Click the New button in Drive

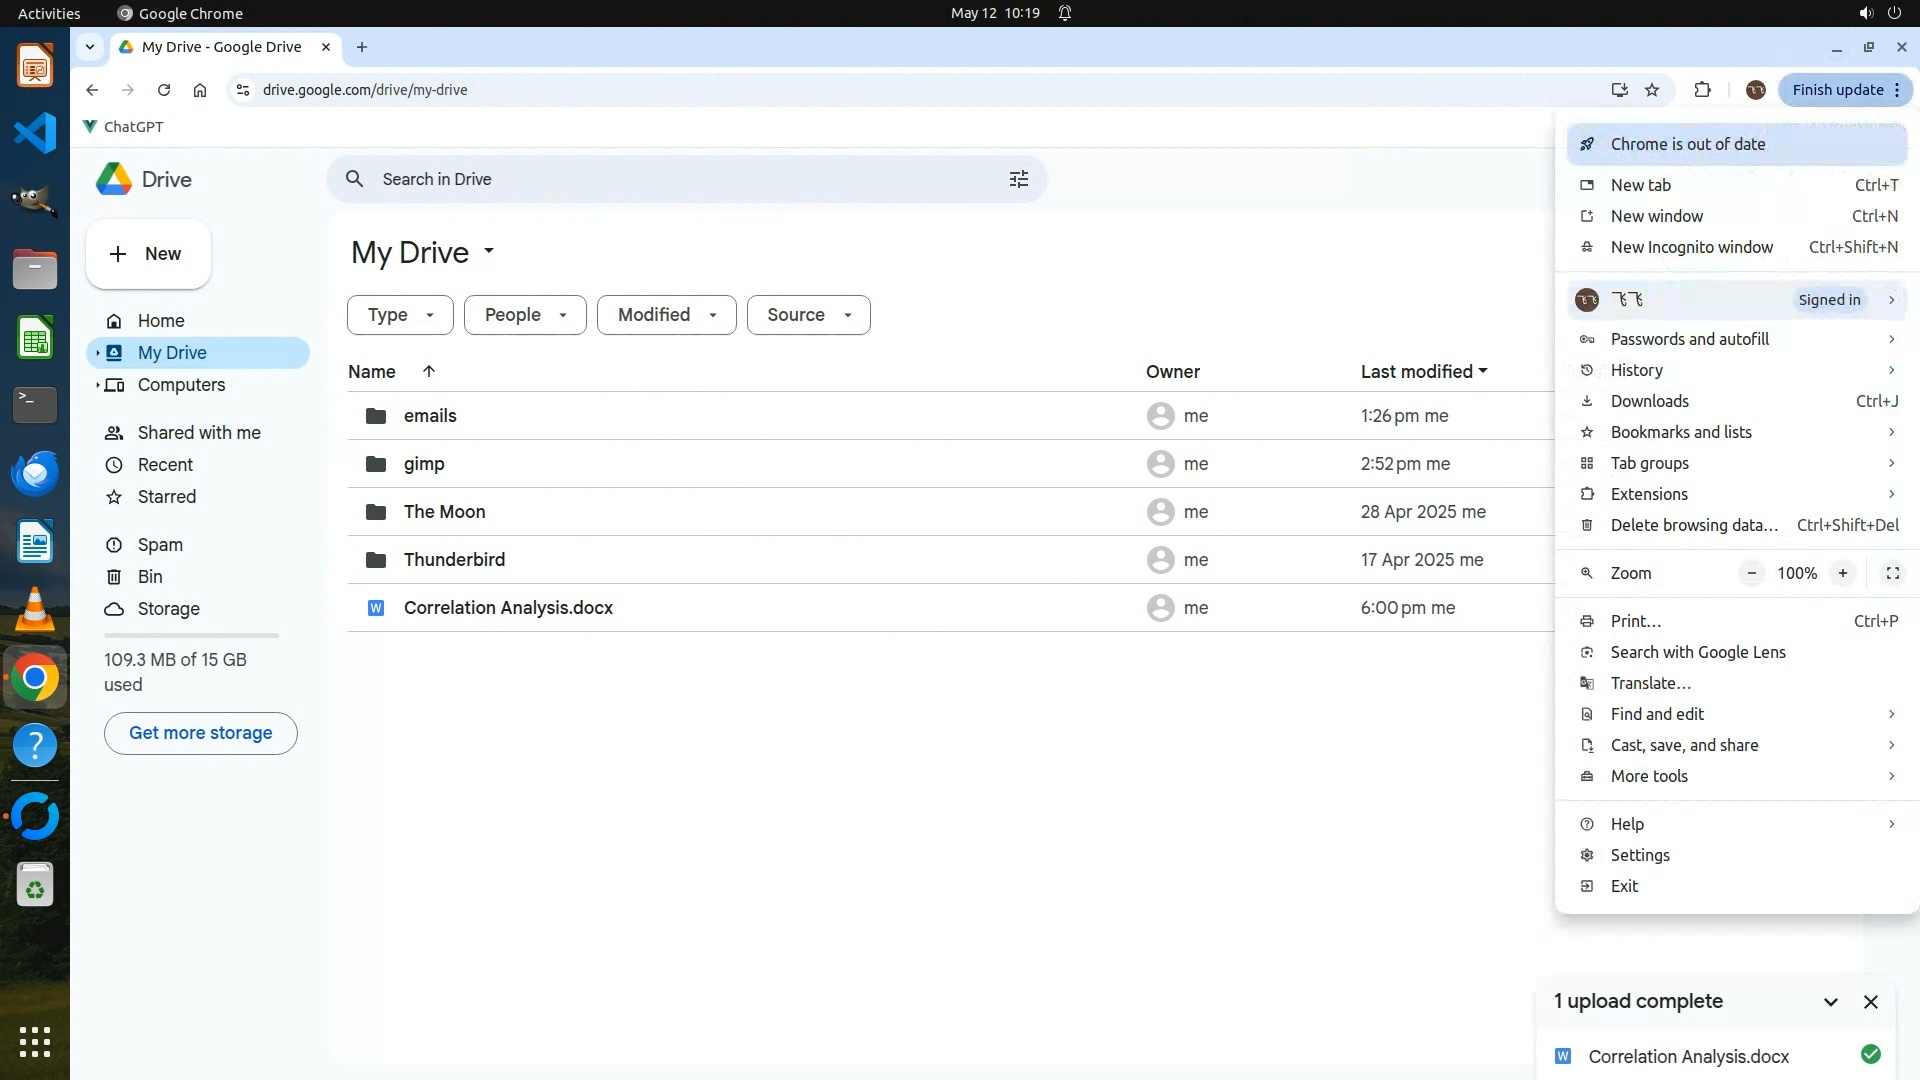[x=148, y=254]
